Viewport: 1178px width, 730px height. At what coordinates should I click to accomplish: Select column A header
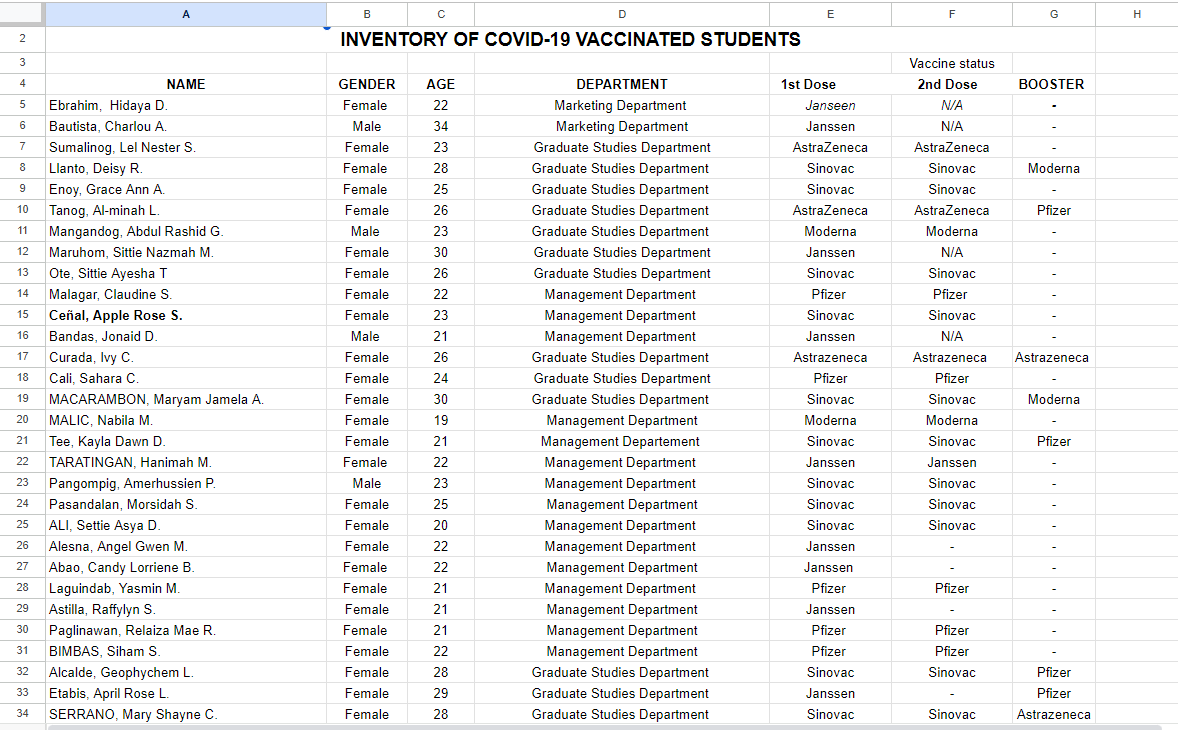[186, 13]
